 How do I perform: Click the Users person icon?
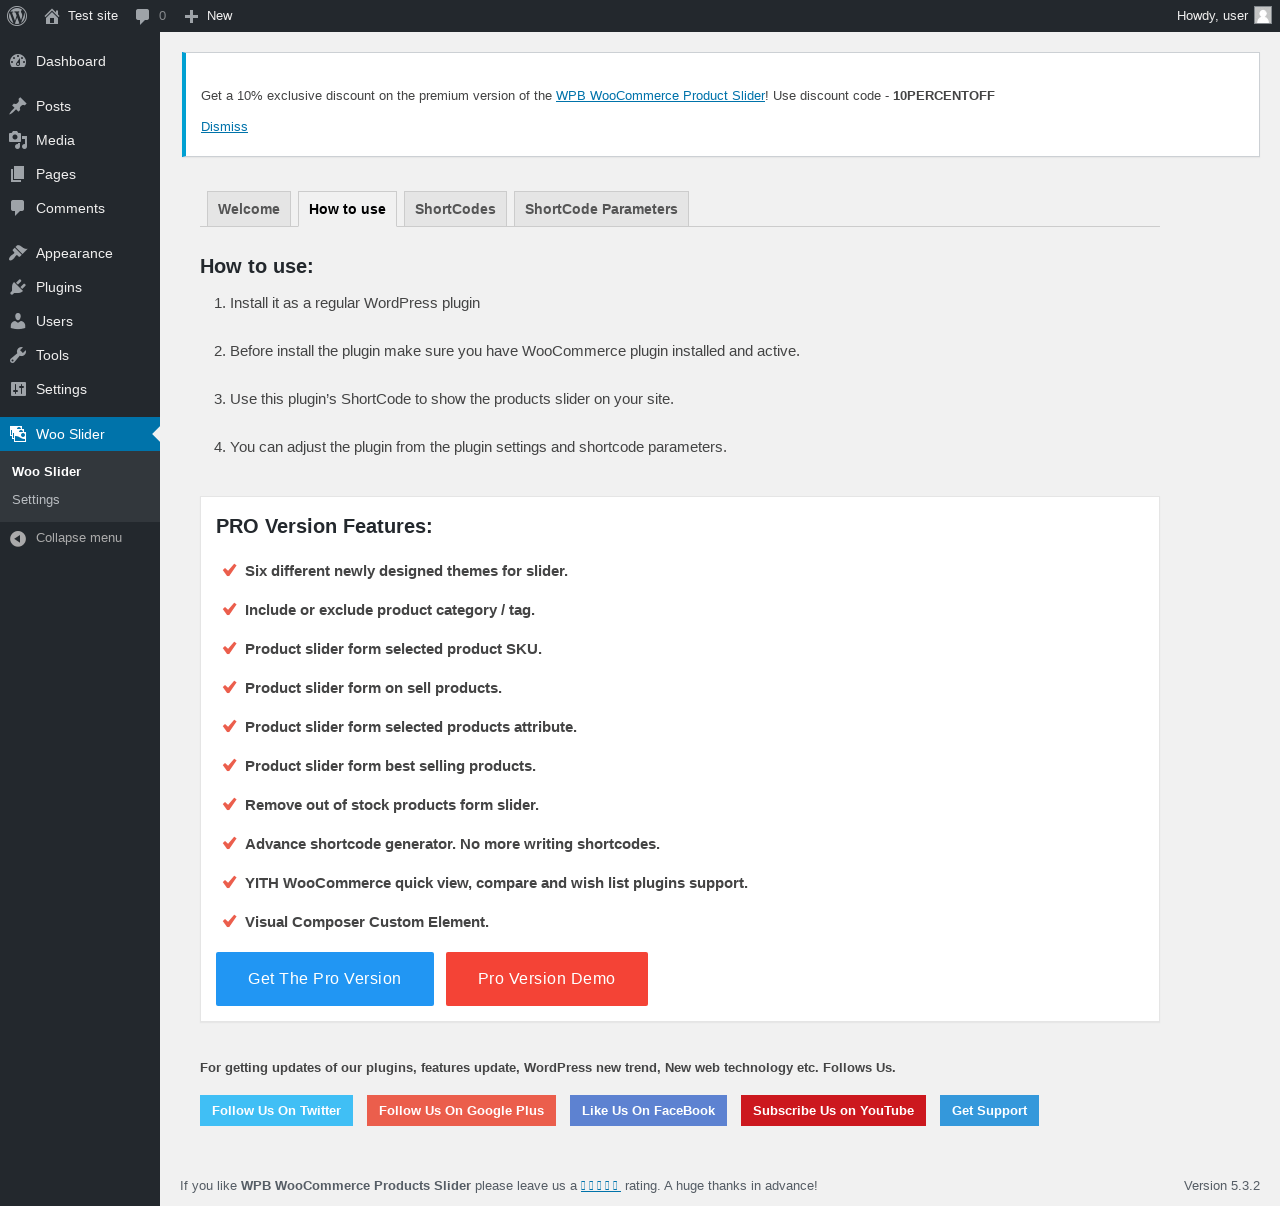pyautogui.click(x=18, y=321)
